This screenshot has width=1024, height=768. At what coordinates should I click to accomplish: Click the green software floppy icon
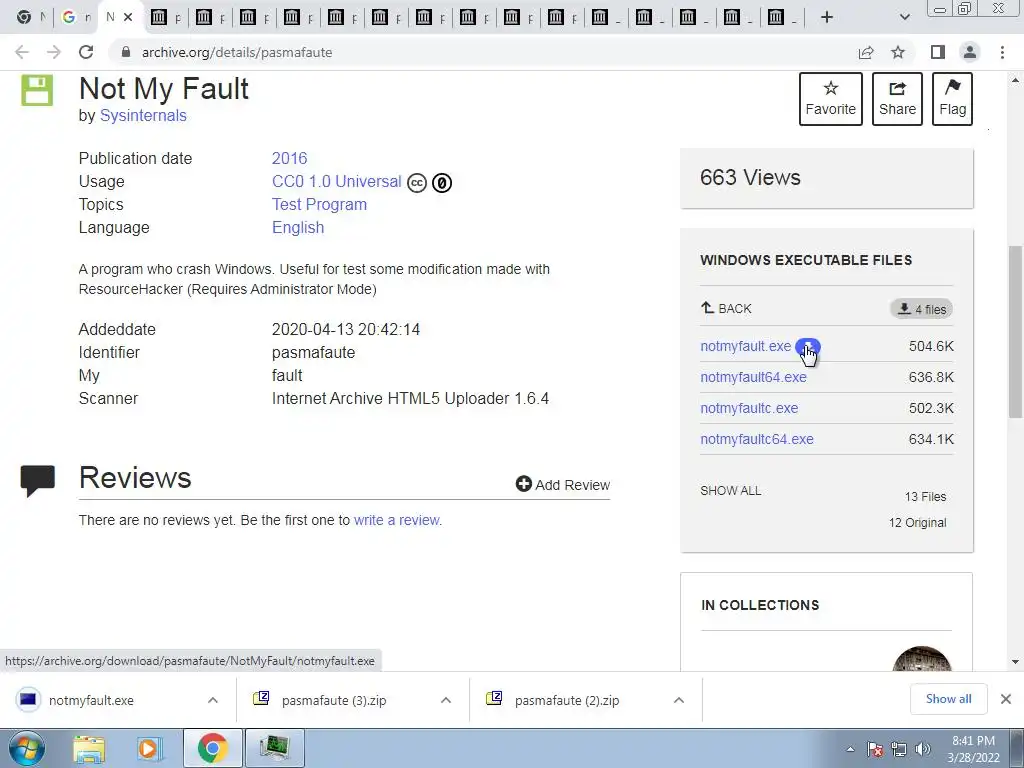click(37, 90)
